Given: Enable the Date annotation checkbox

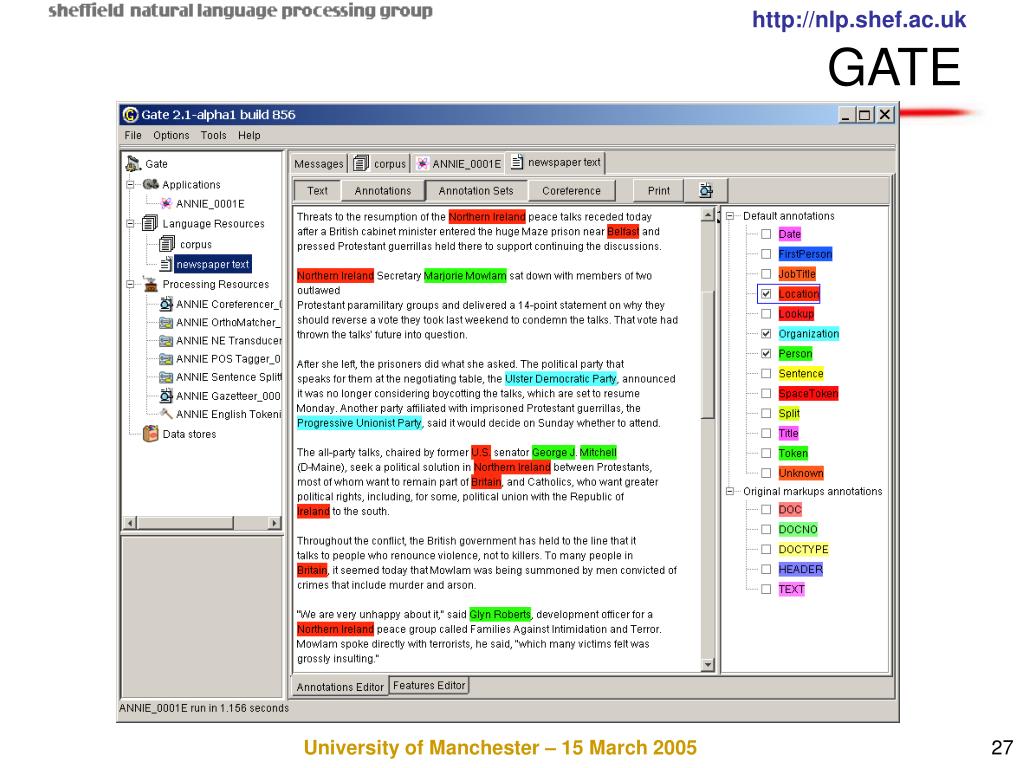Looking at the screenshot, I should coord(766,234).
